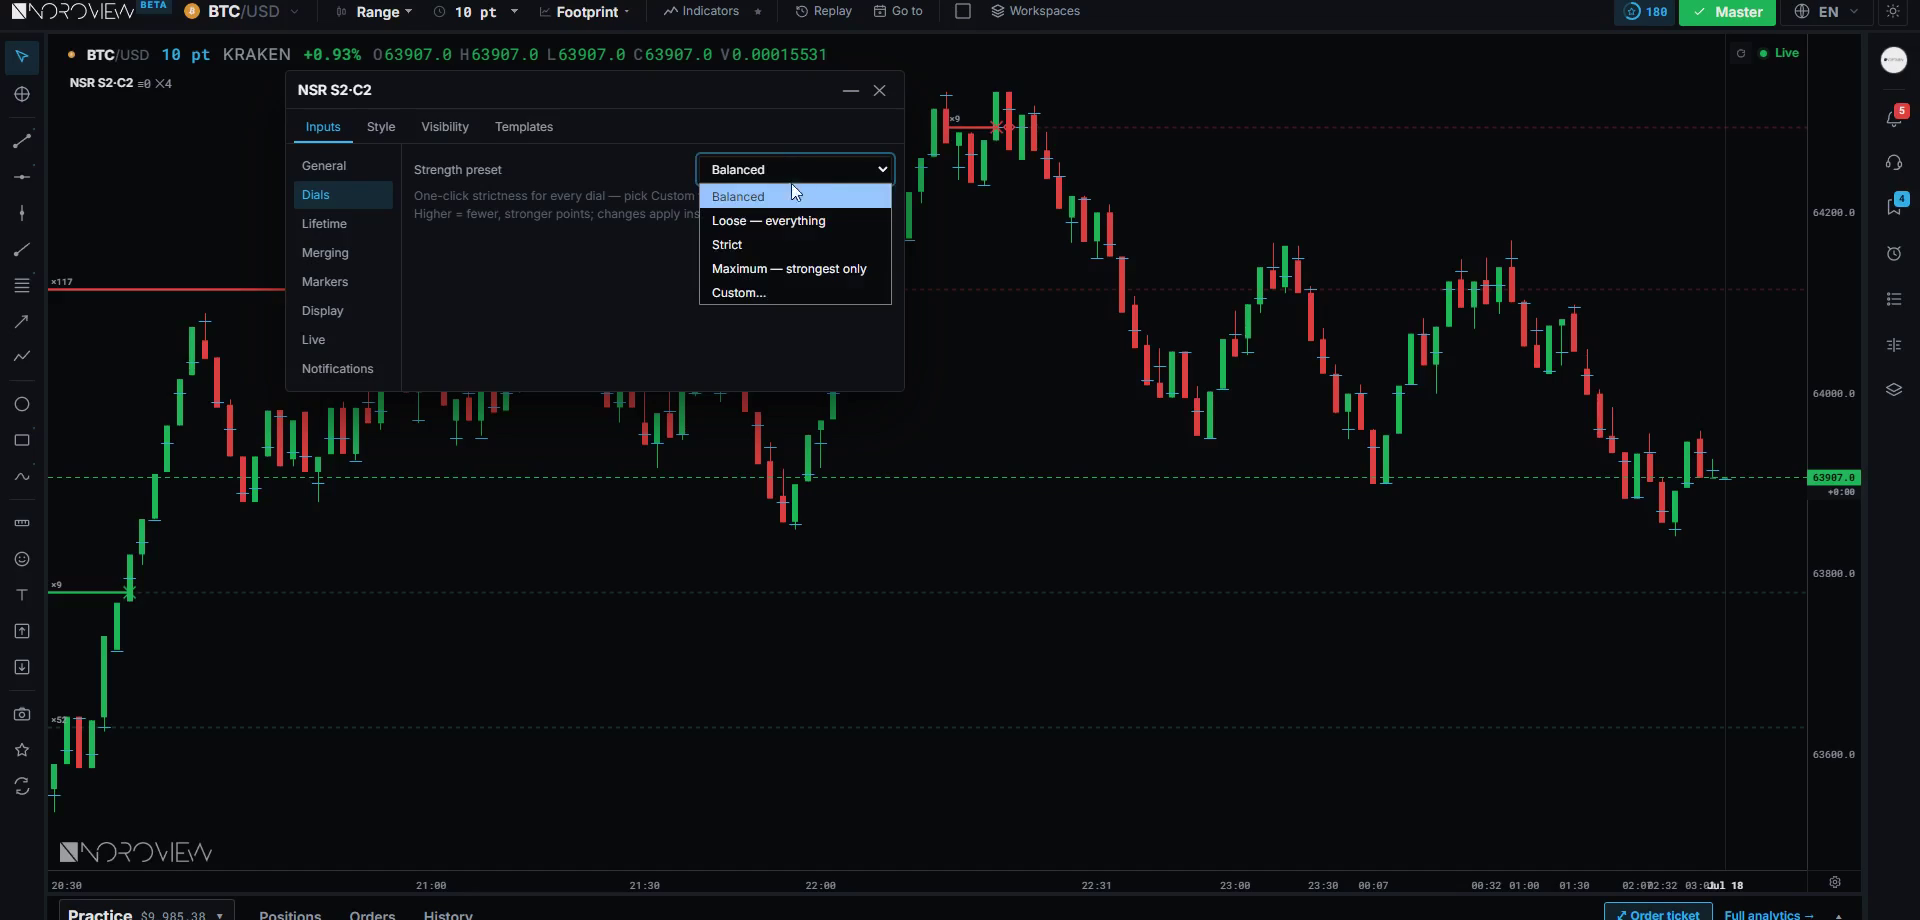Choose 'Loose — everything' preset option
Screen dimensions: 1920x920
795,221
